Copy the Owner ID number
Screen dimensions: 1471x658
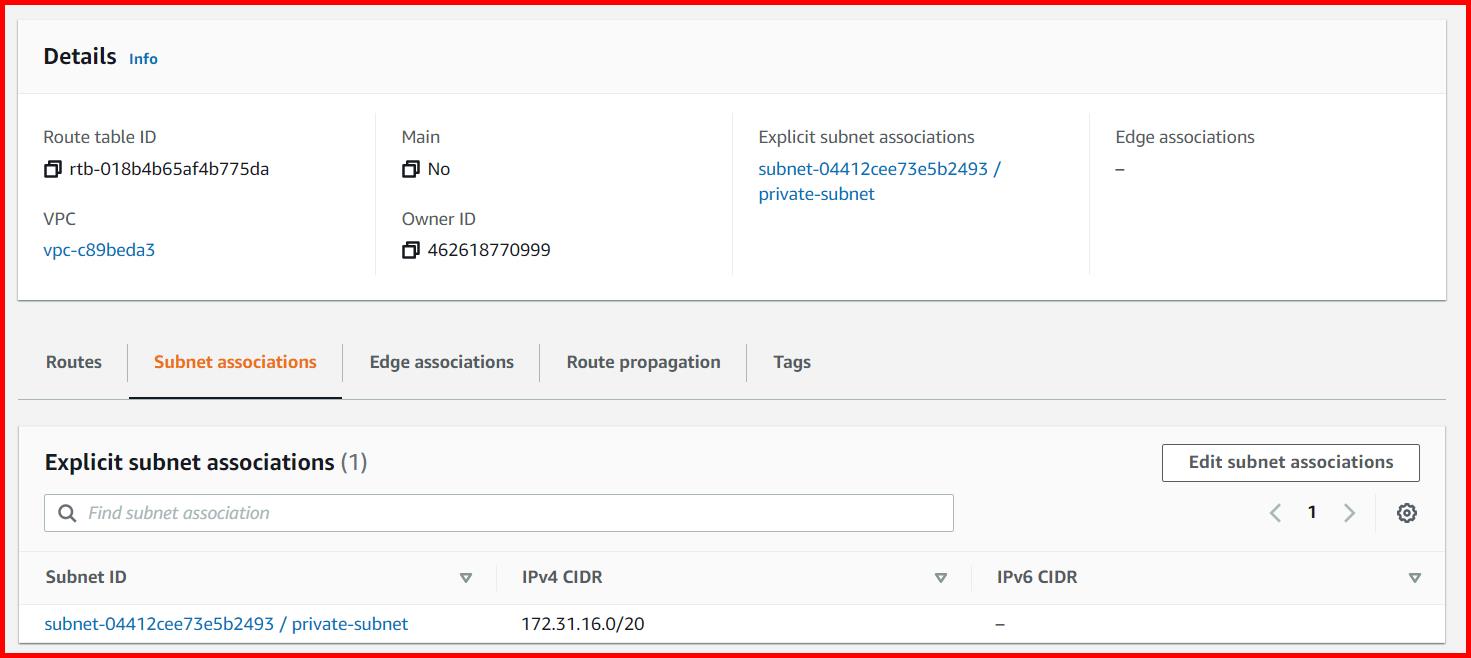click(x=410, y=251)
